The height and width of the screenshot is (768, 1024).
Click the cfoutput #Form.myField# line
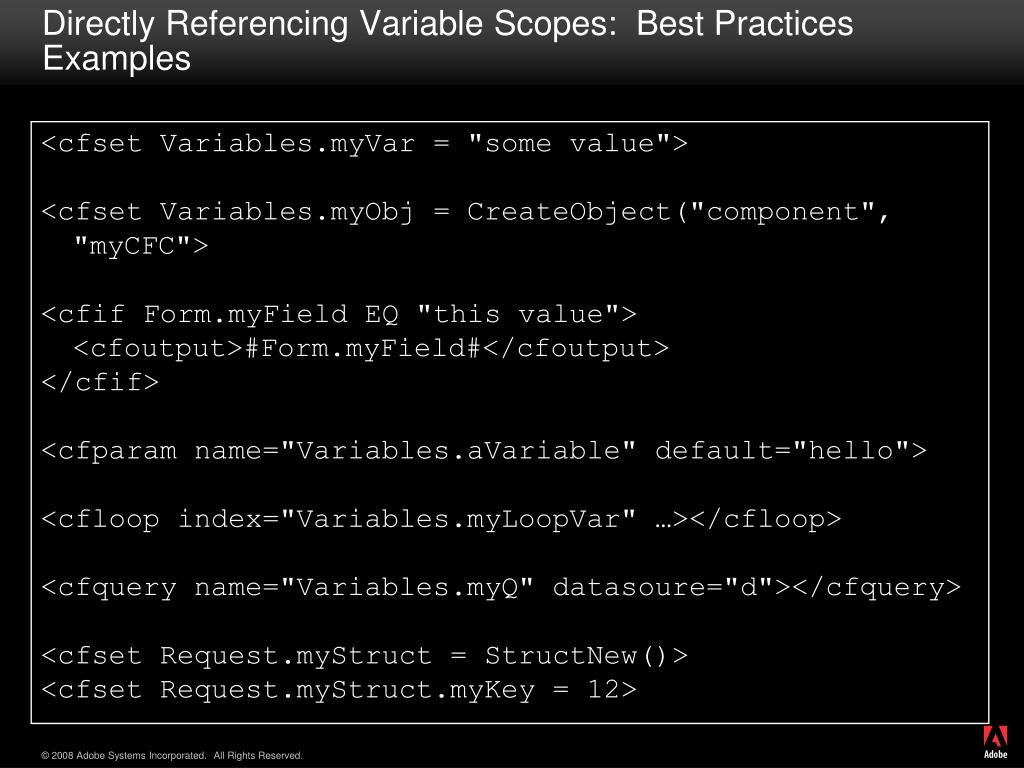coord(371,349)
